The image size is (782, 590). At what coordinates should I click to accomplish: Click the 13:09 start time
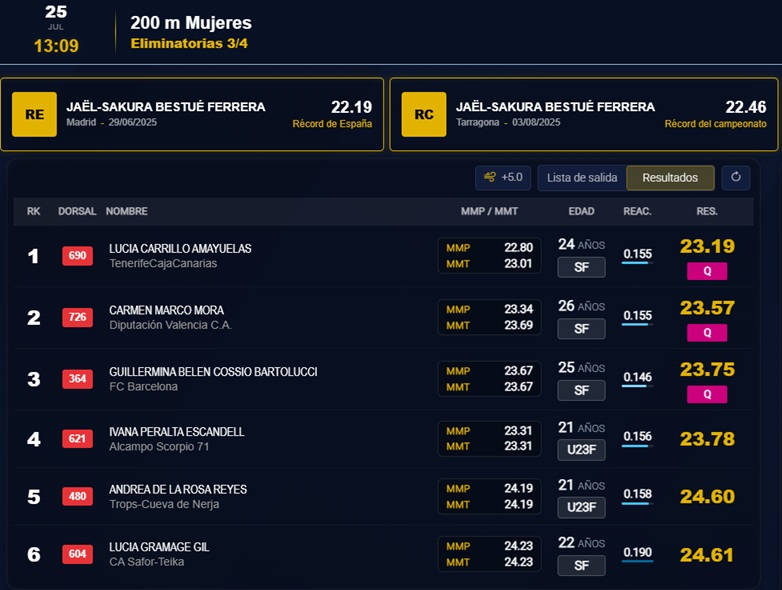pos(56,46)
